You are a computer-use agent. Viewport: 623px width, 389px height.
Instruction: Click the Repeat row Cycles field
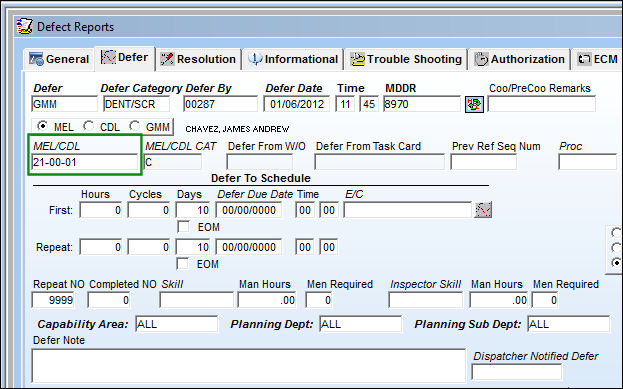149,247
